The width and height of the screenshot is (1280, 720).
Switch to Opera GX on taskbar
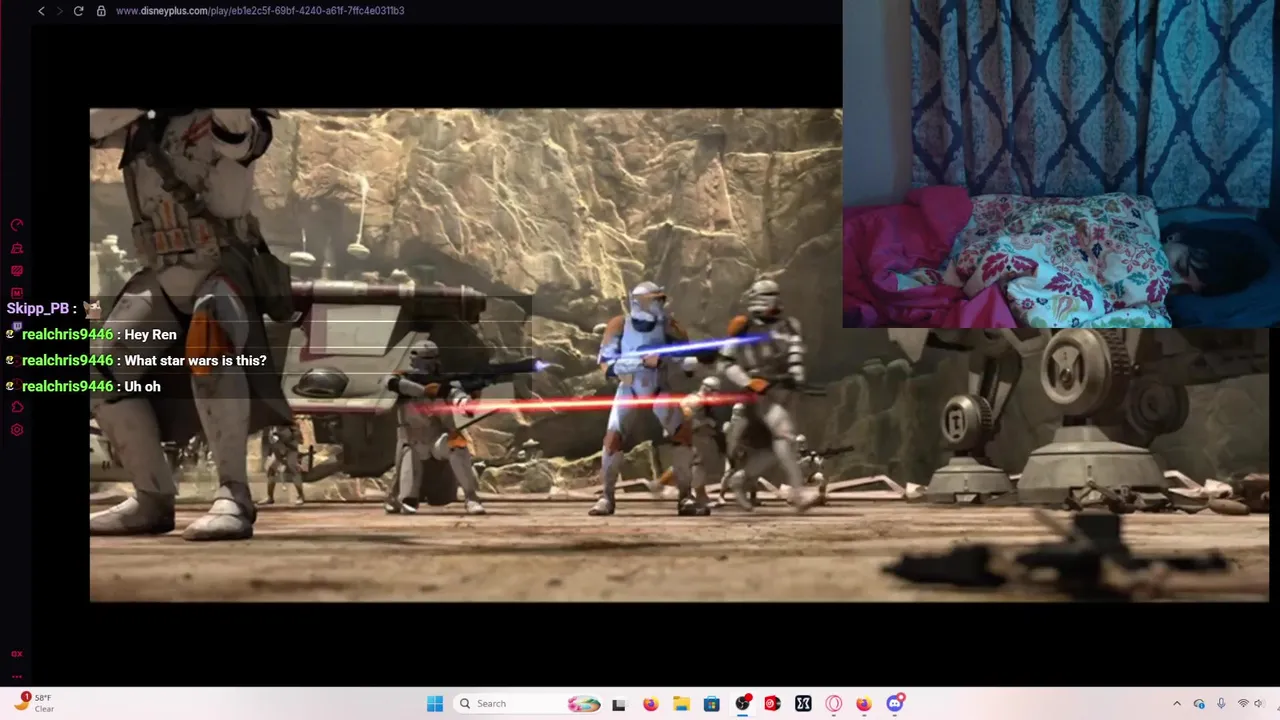[834, 704]
